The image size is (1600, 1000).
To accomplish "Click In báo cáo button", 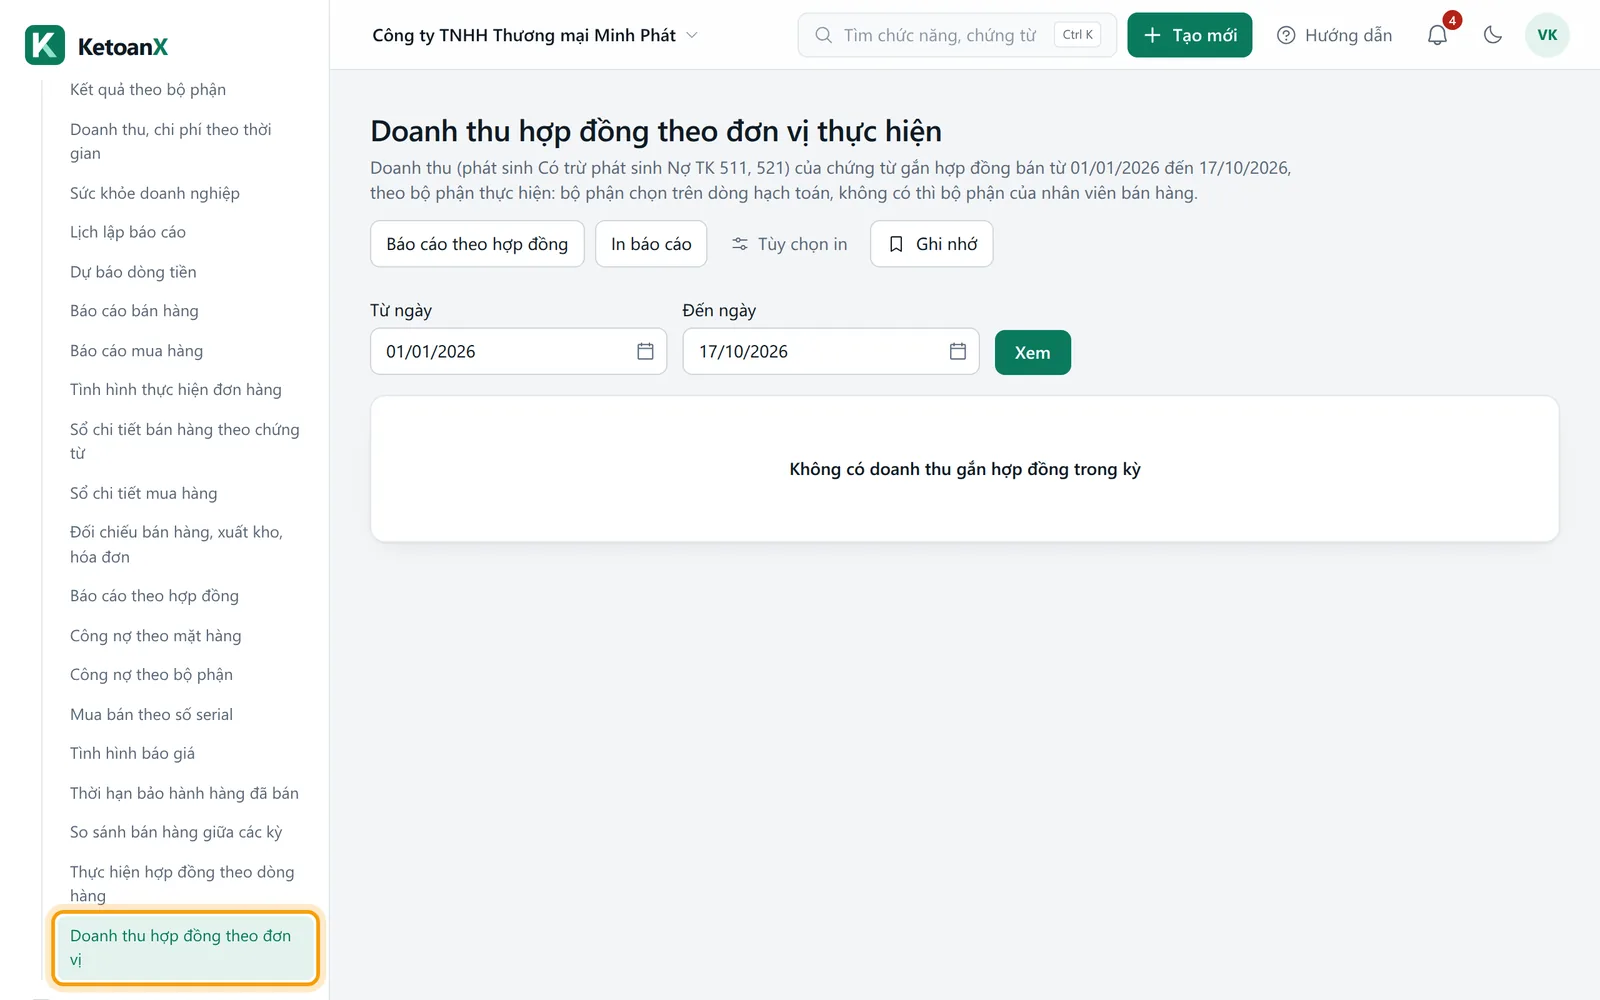I will click(651, 244).
